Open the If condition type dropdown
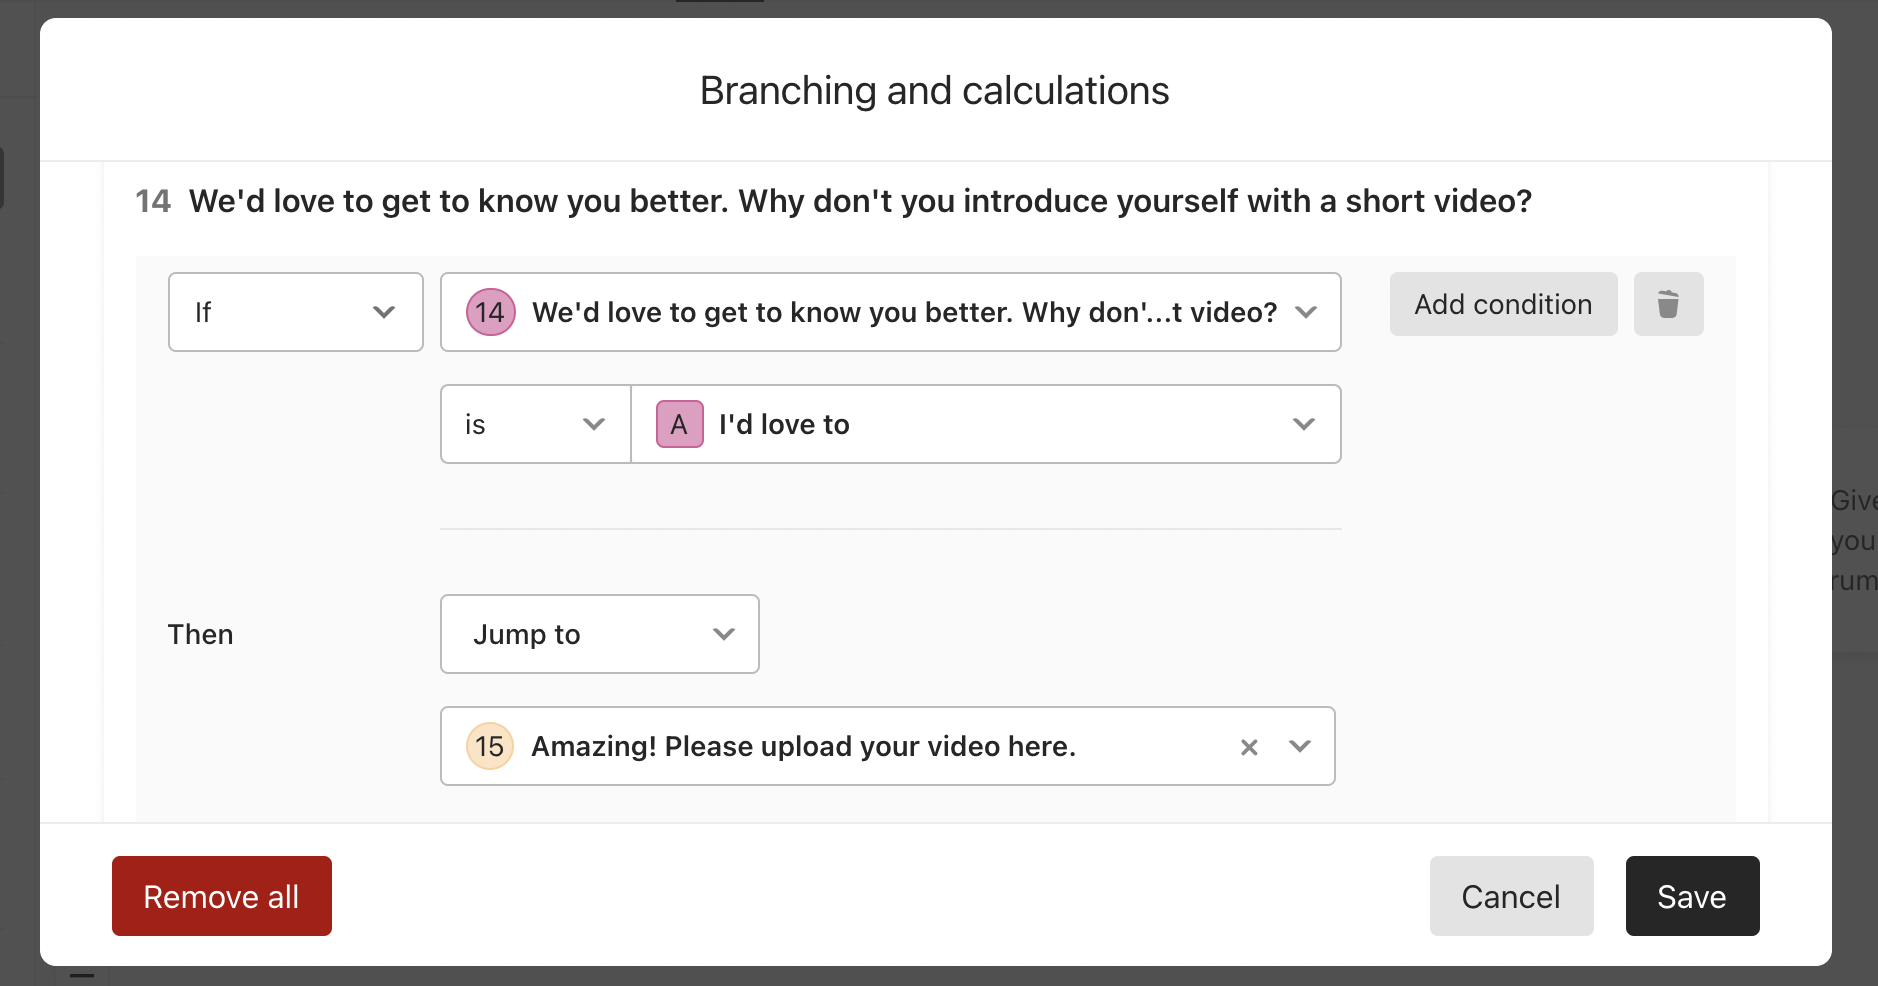This screenshot has width=1878, height=986. click(296, 312)
